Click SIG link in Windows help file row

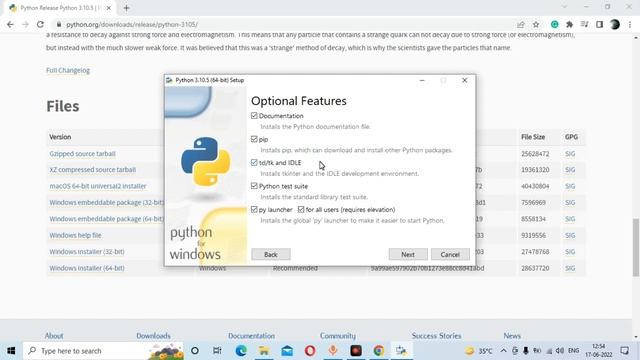(x=570, y=236)
